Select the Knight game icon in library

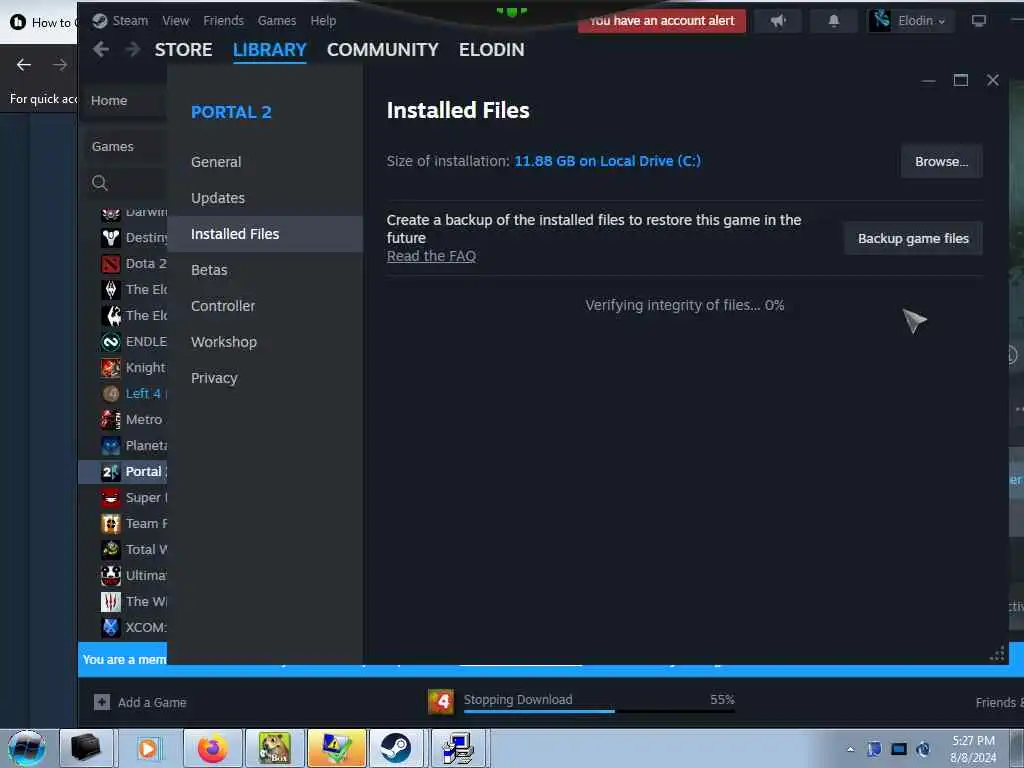110,368
